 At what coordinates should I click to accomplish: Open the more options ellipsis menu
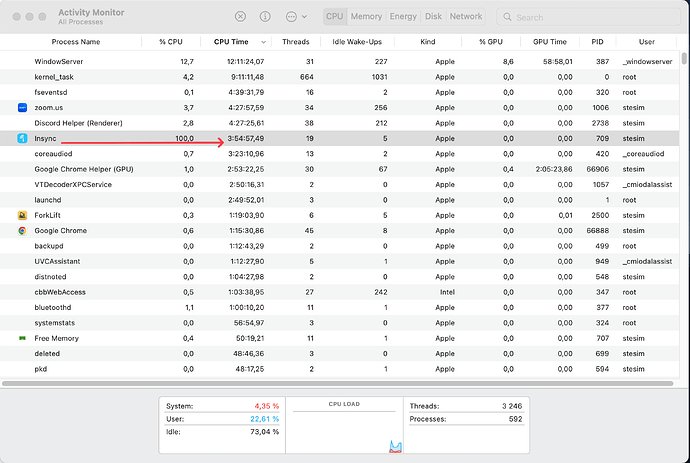[296, 17]
